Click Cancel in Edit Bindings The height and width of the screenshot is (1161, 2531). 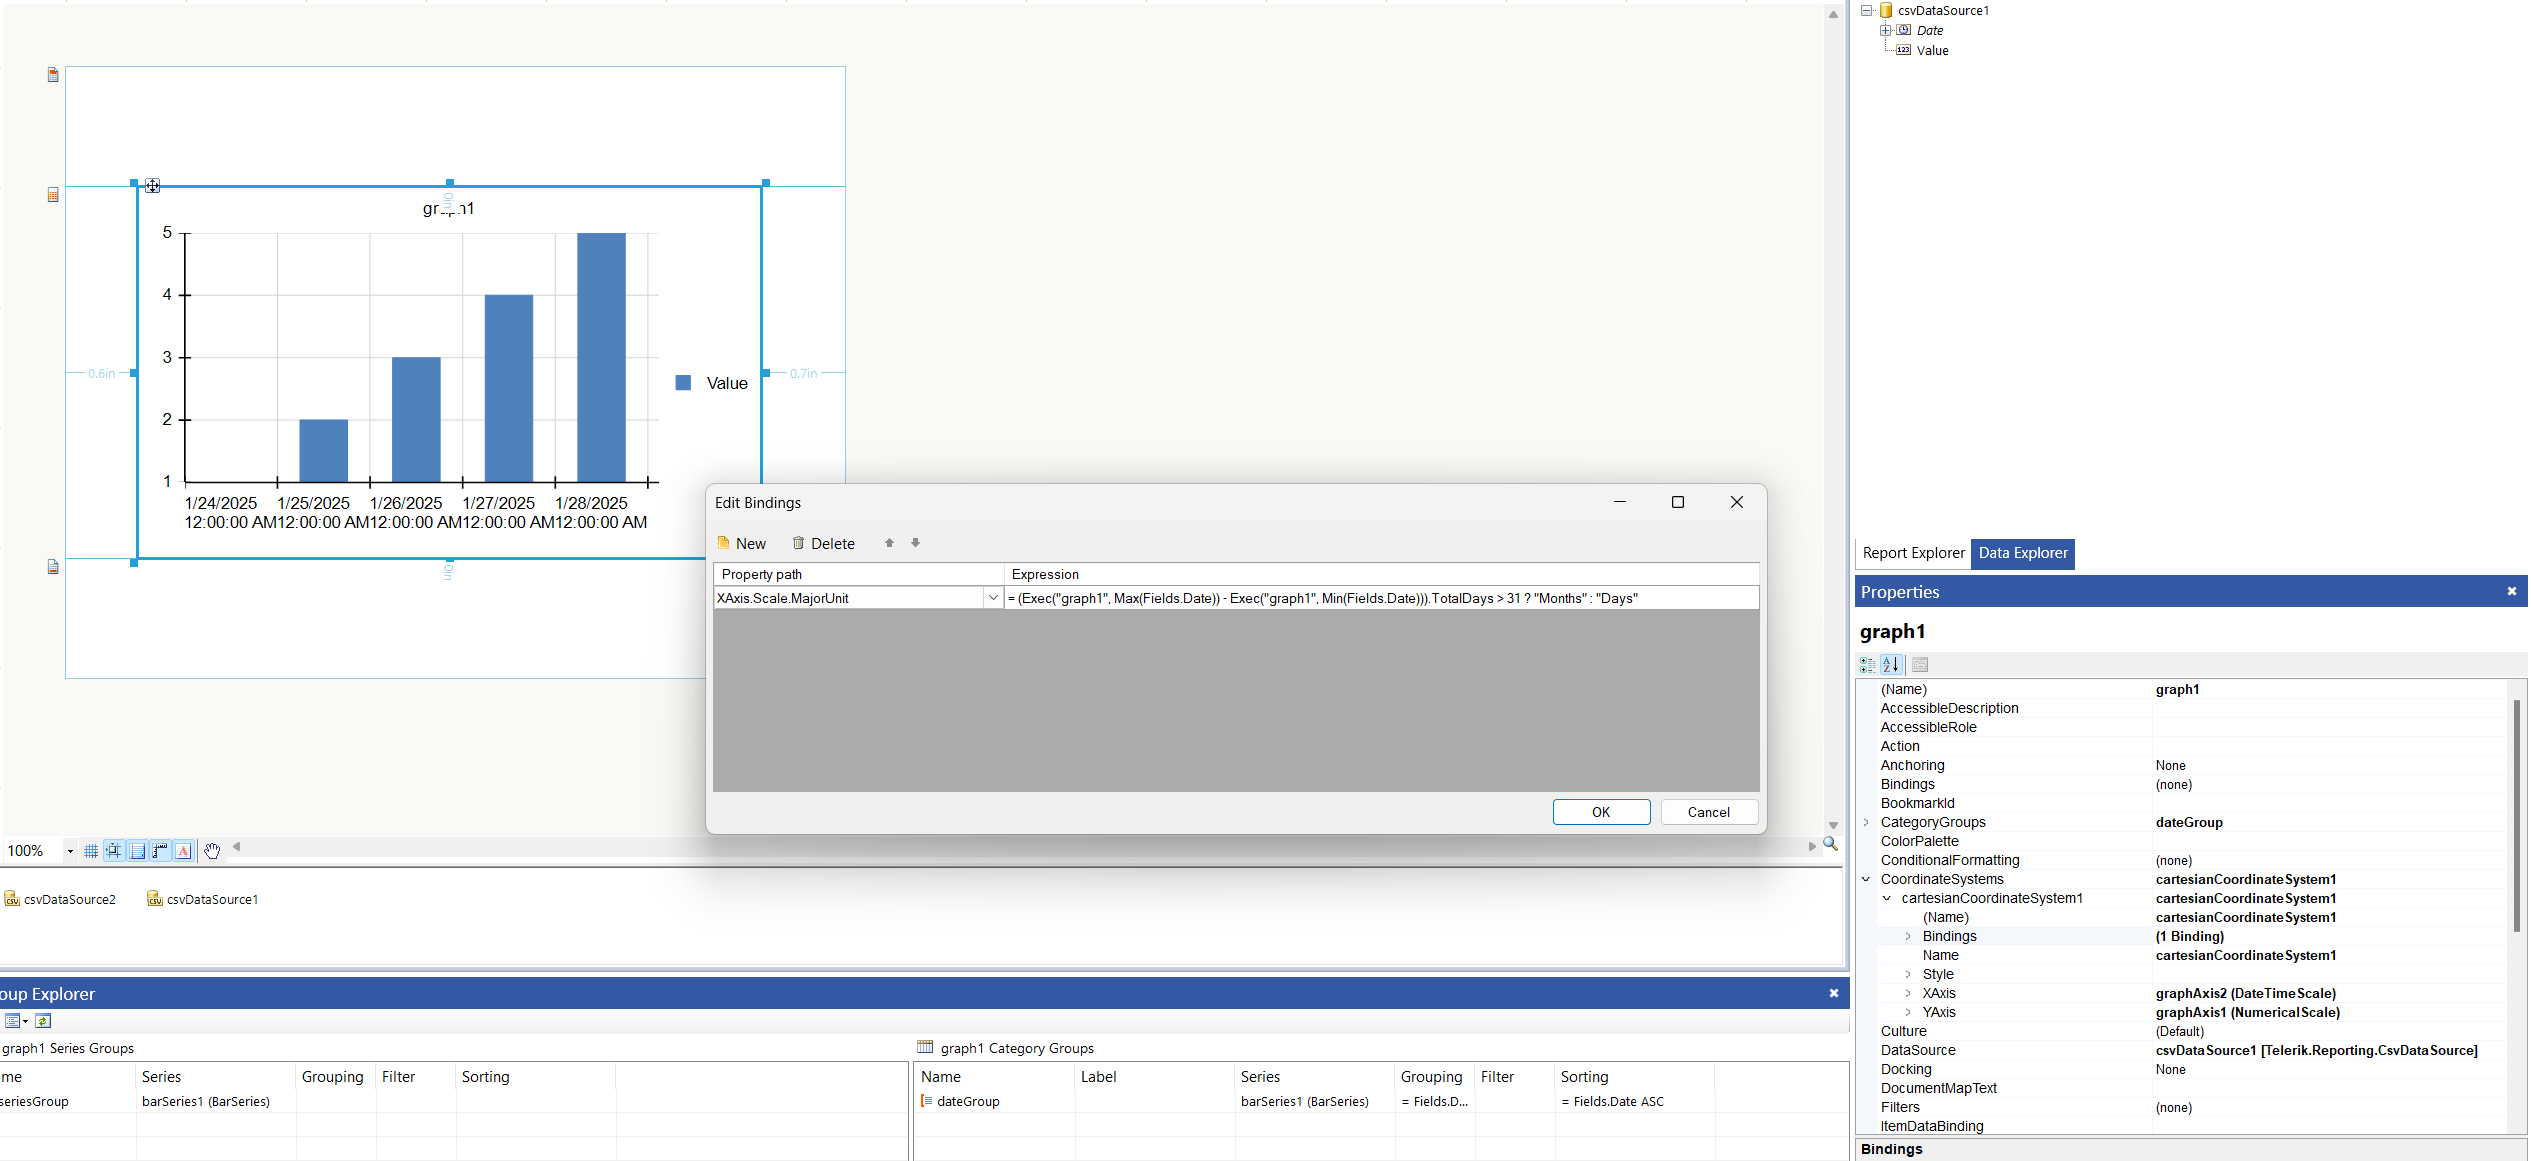point(1708,812)
